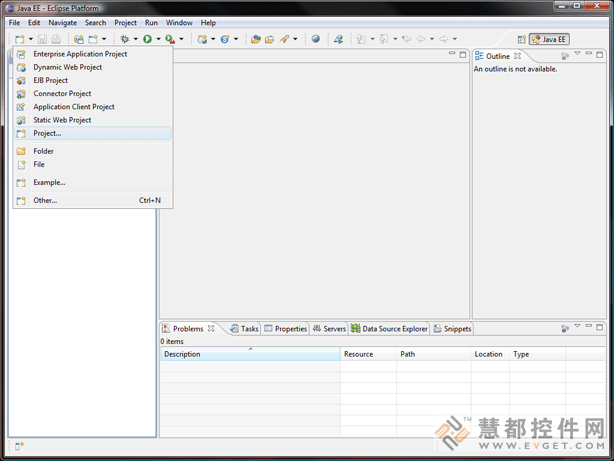Screen dimensions: 614x461
Task: Sort by the Type column header
Action: (538, 354)
